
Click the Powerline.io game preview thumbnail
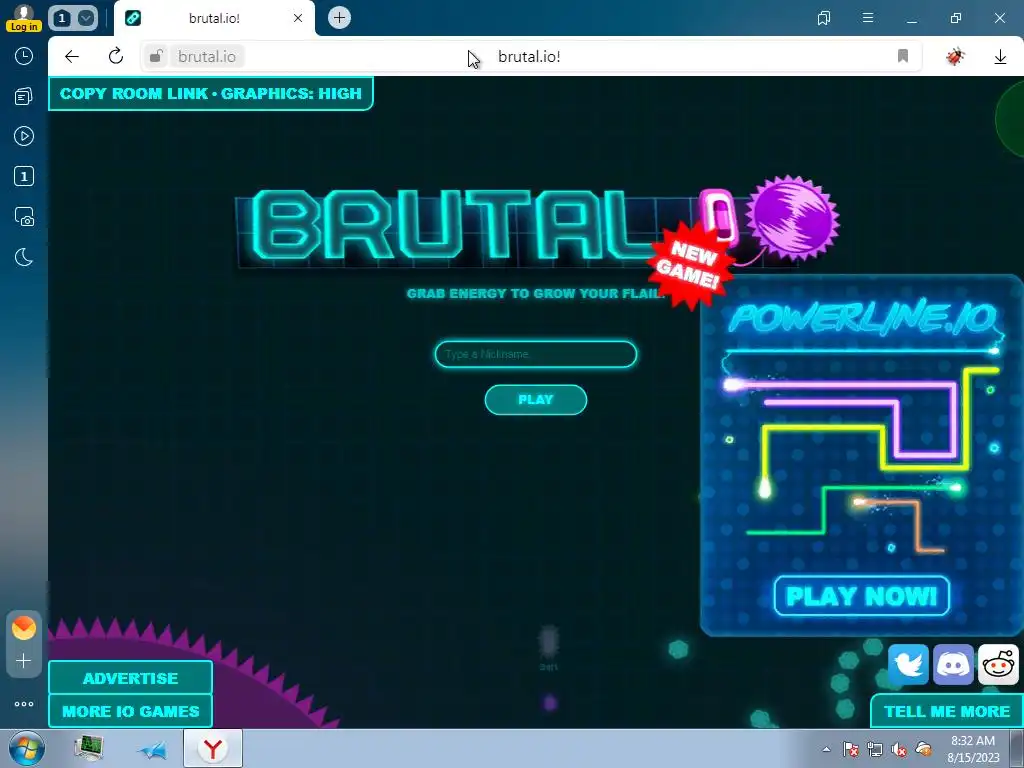tap(862, 457)
